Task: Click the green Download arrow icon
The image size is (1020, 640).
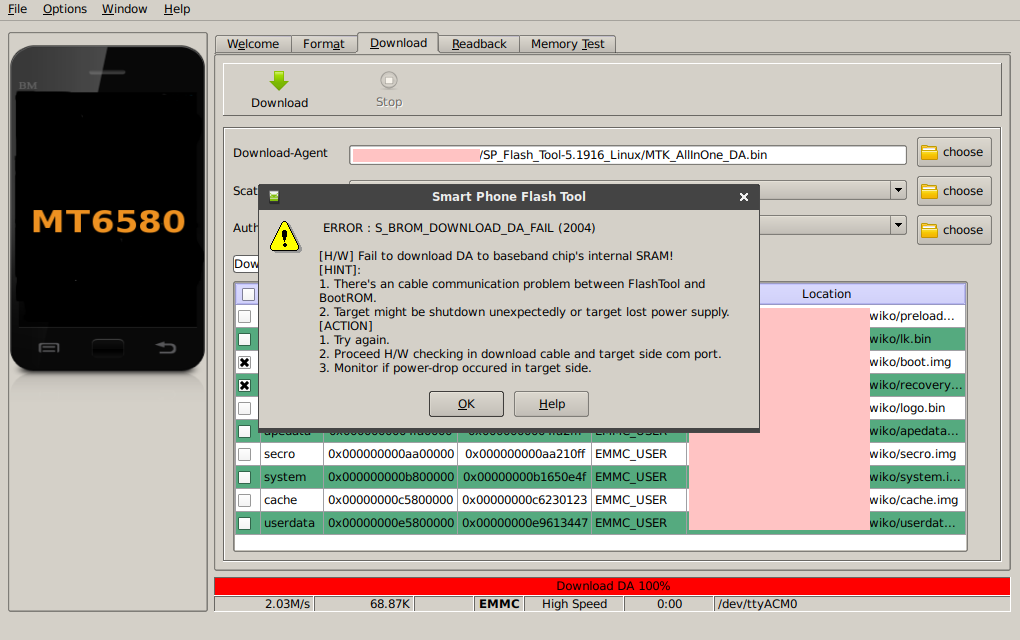Action: coord(279,82)
